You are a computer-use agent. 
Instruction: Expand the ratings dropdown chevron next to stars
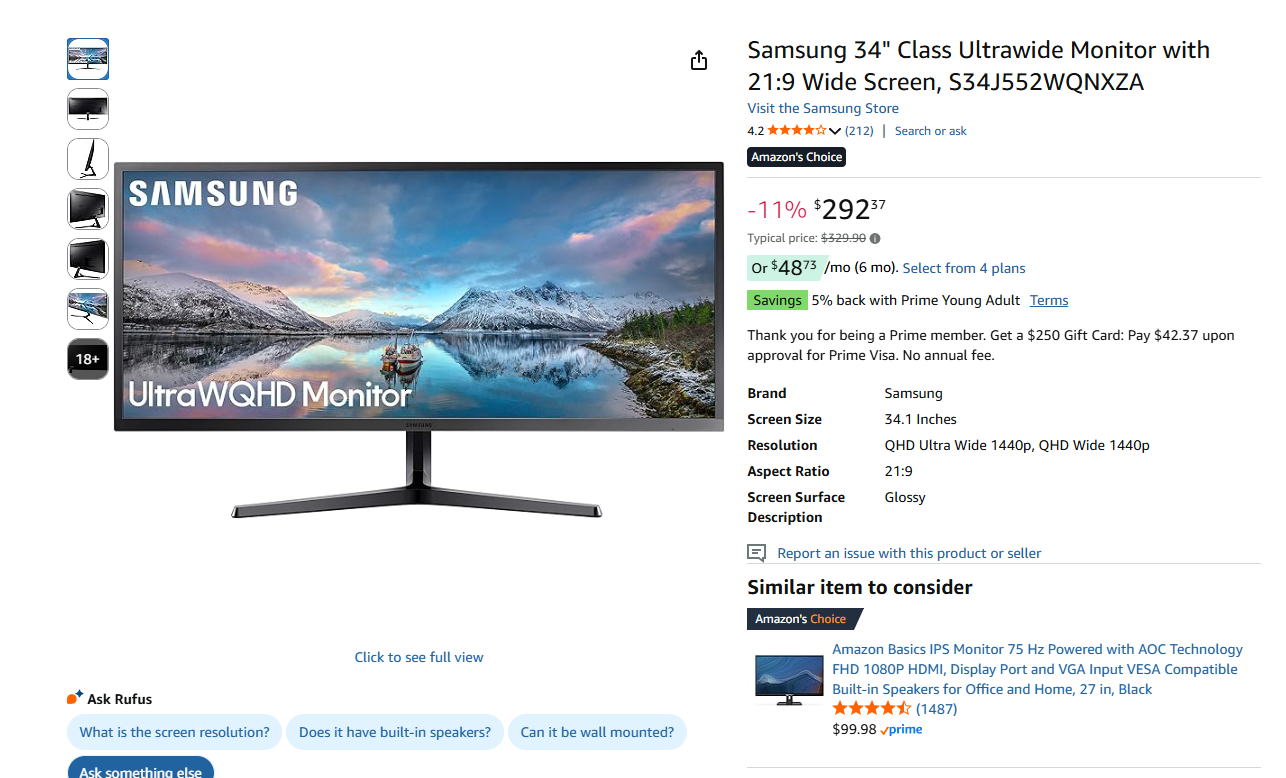click(835, 131)
